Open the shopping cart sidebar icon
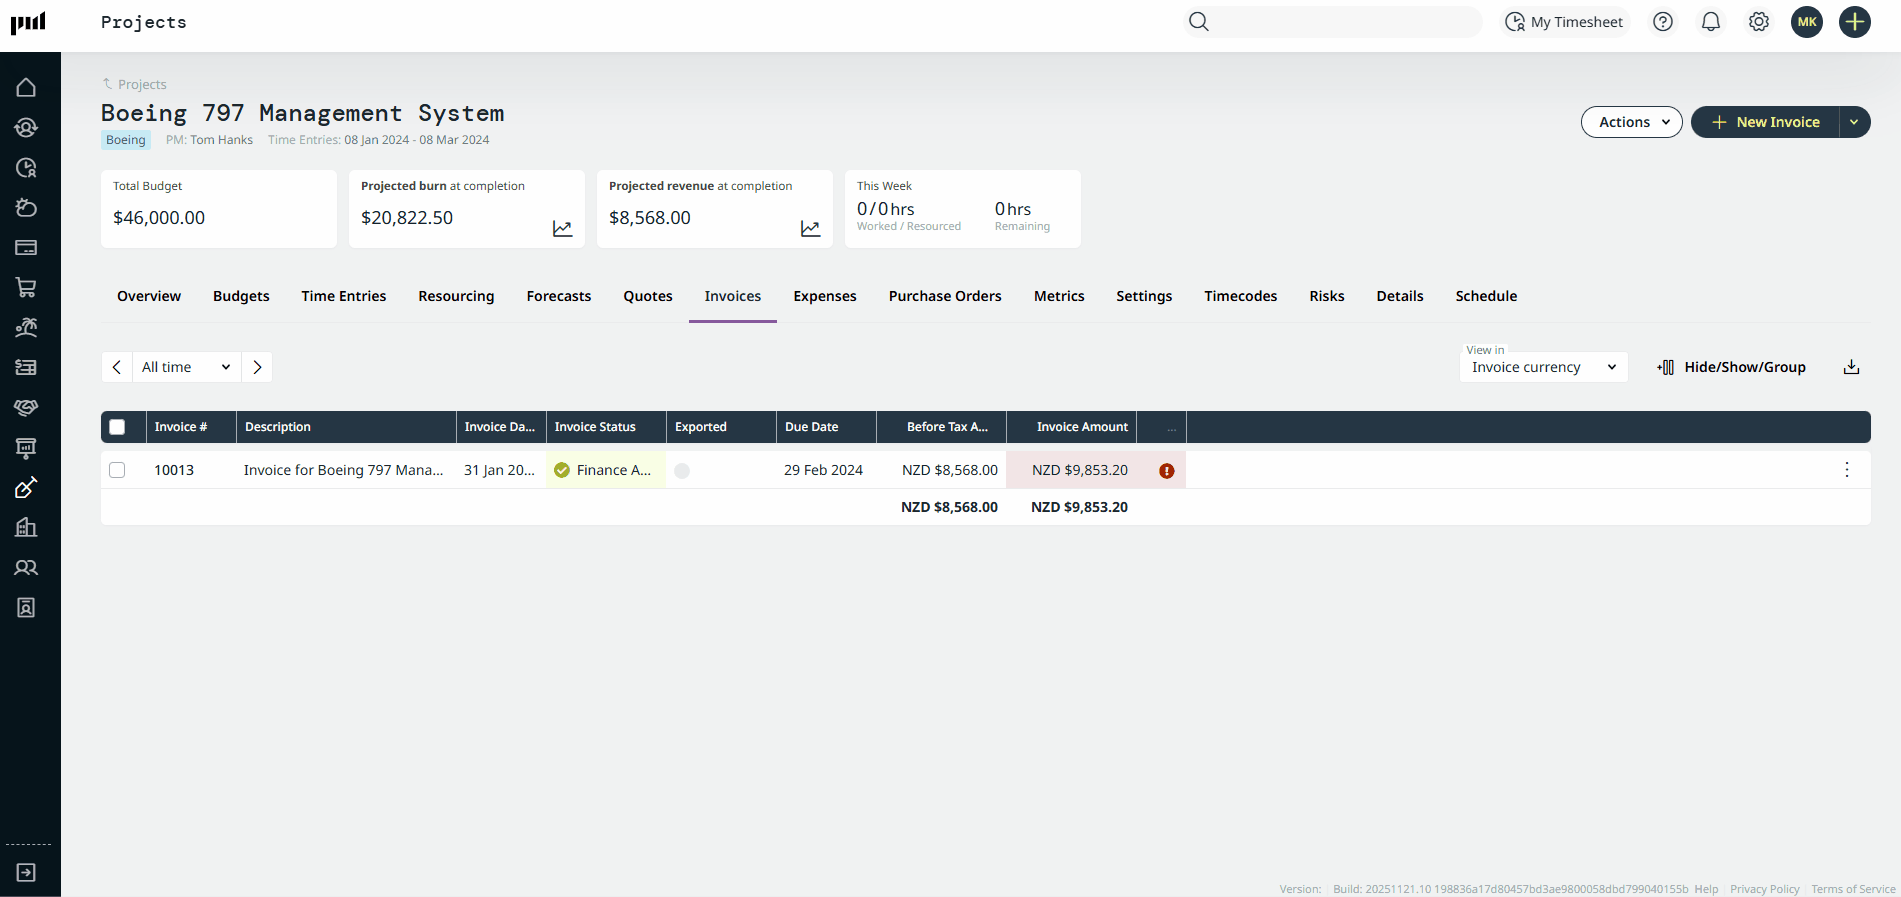This screenshot has height=897, width=1901. tap(26, 288)
